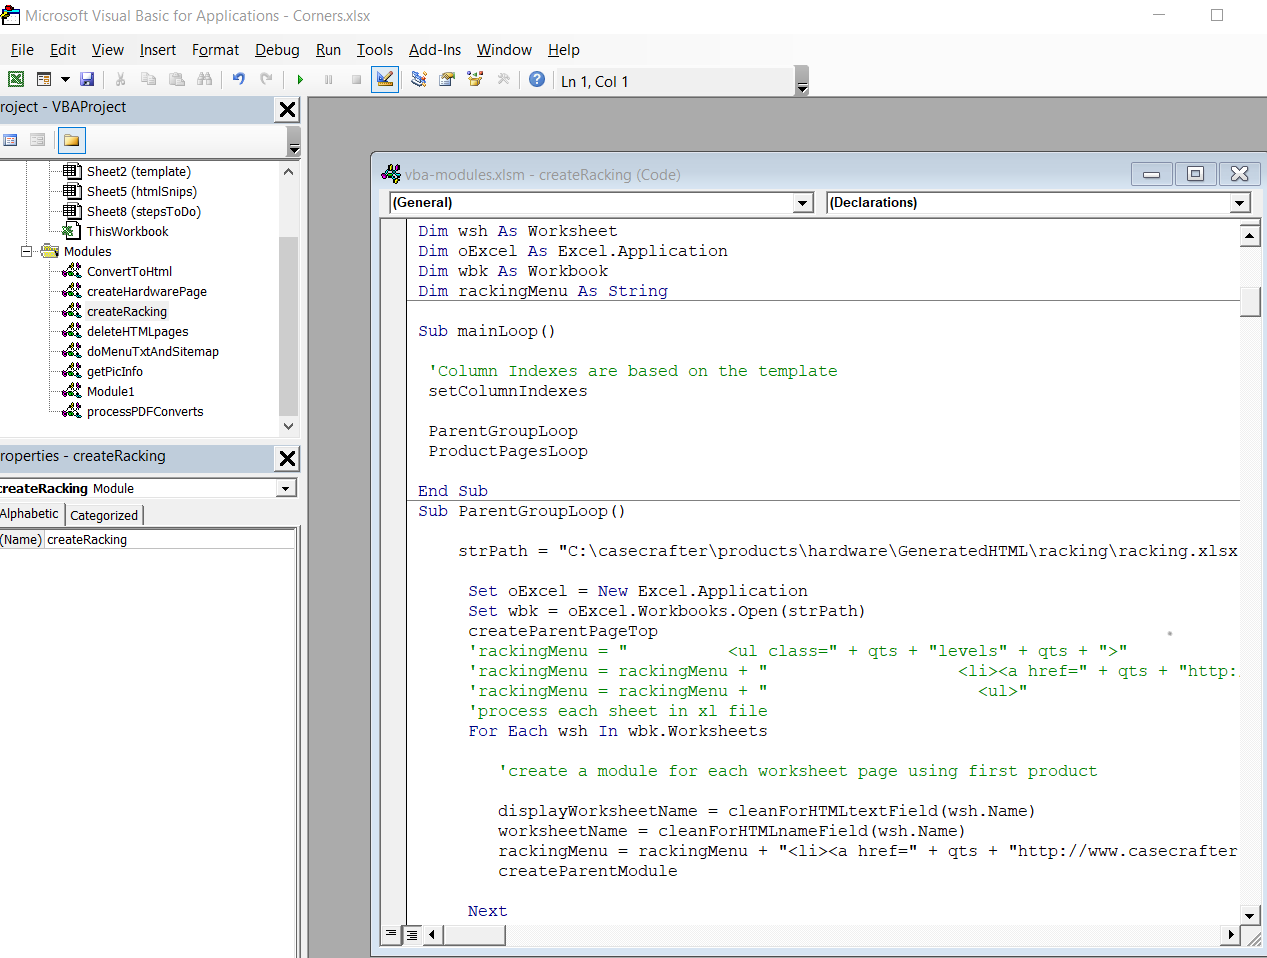The image size is (1267, 958).
Task: Open the Properties Window toolbar icon
Action: coord(447,80)
